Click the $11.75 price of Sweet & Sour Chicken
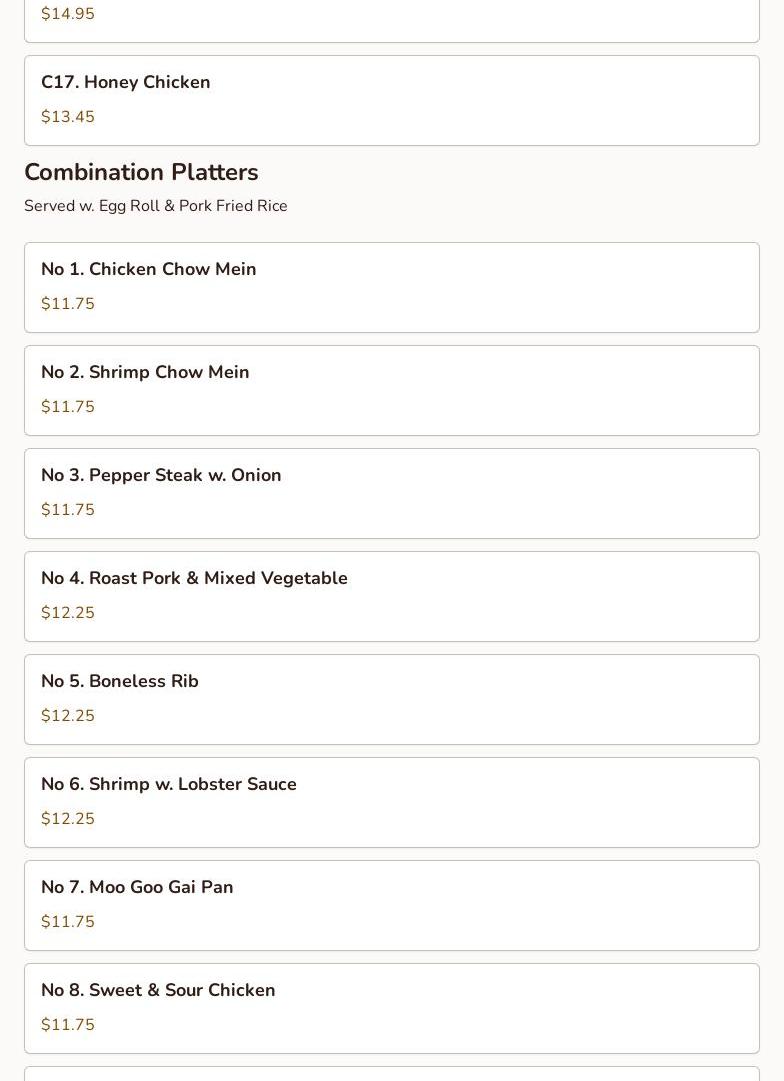Viewport: 784px width, 1081px height. [68, 1024]
